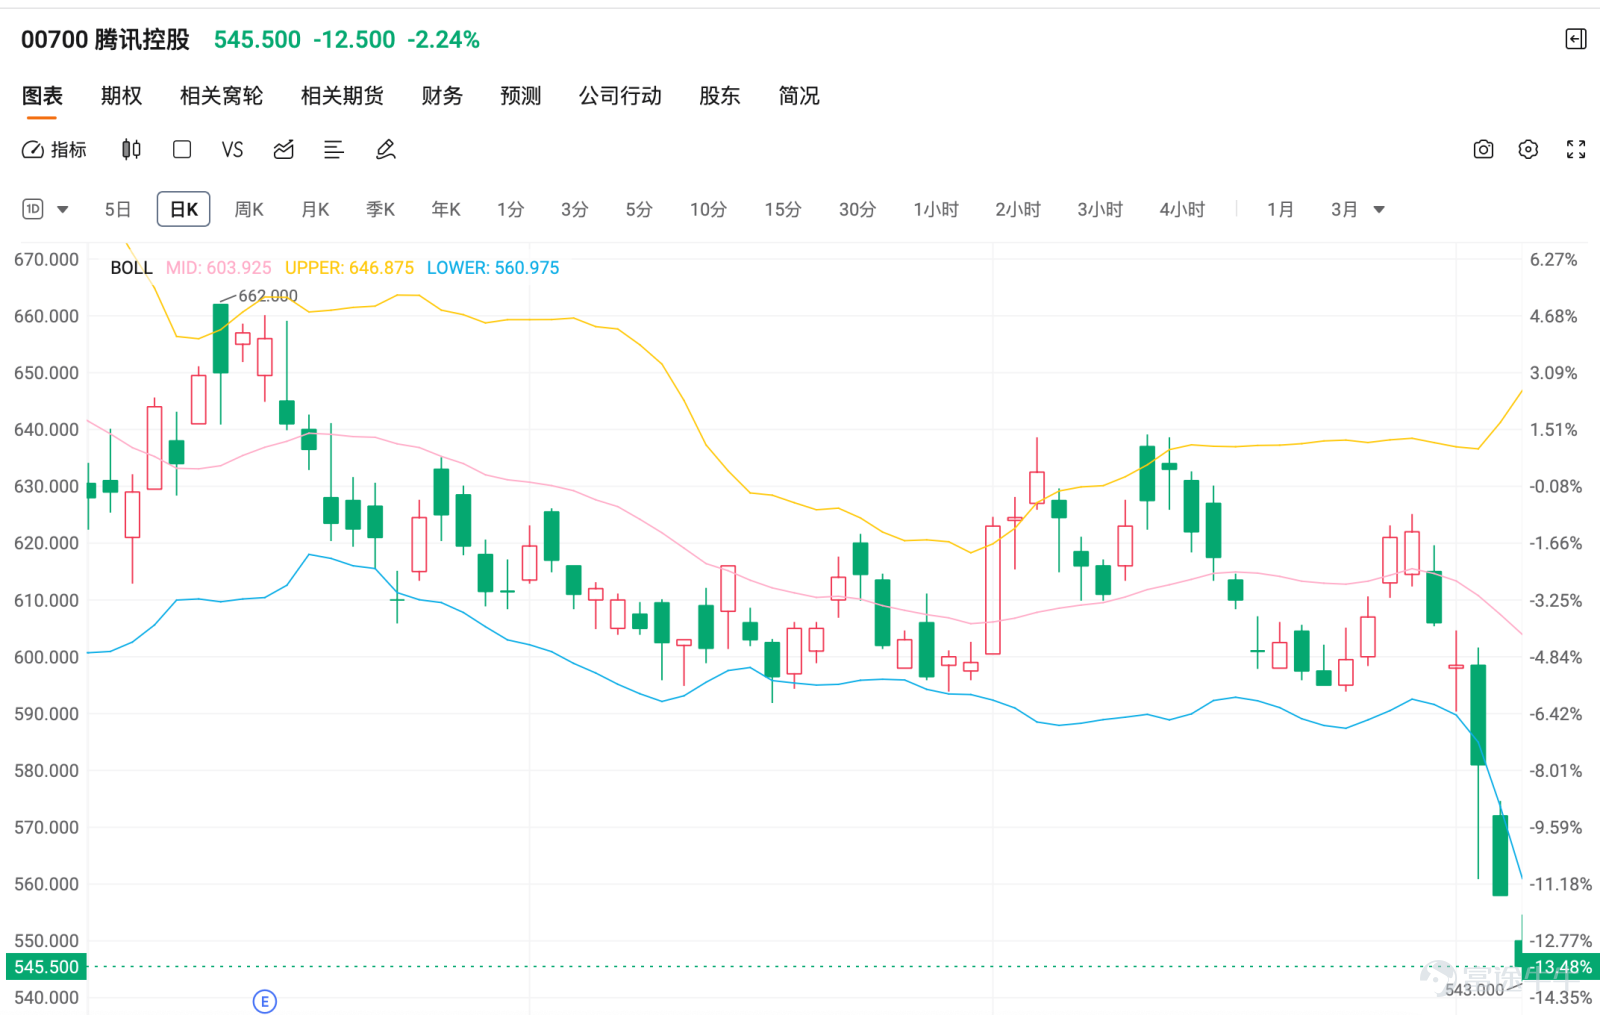Select the 1分 interval
The width and height of the screenshot is (1600, 1015).
(510, 210)
